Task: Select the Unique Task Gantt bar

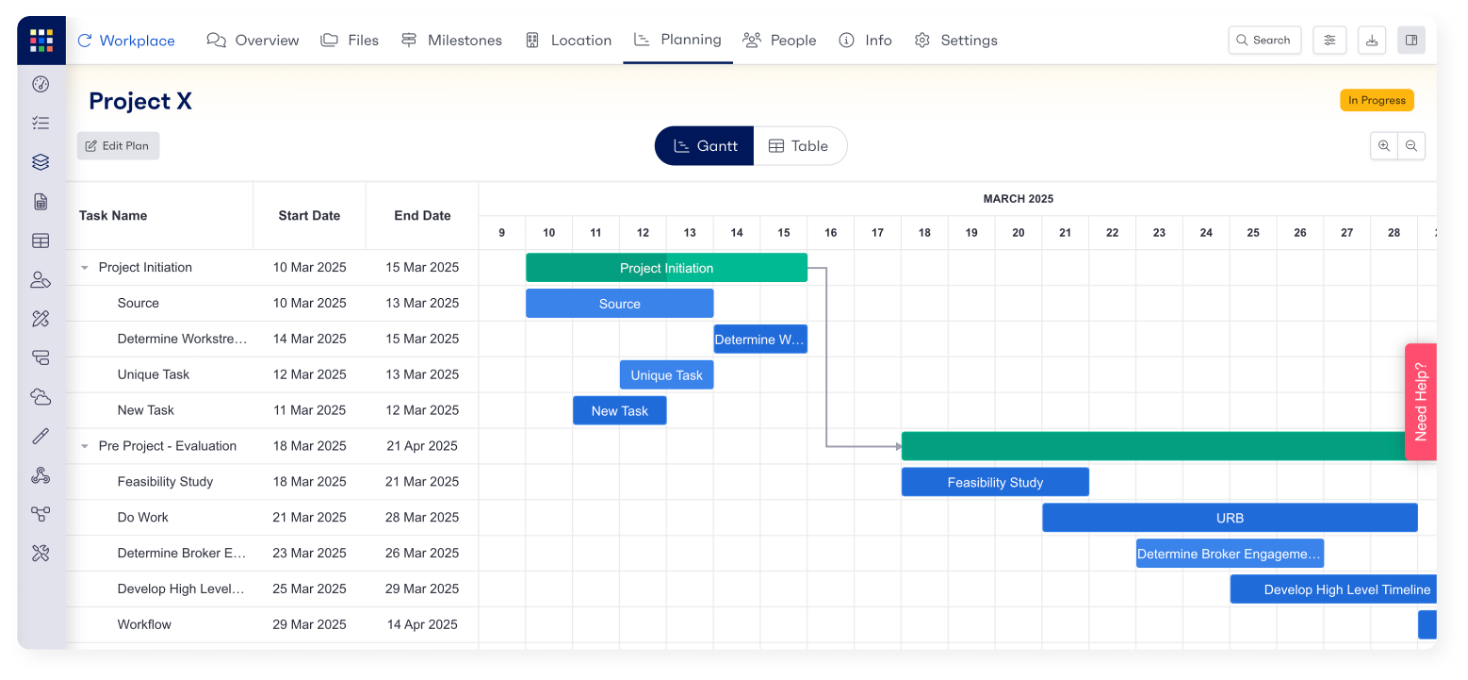Action: coord(666,375)
